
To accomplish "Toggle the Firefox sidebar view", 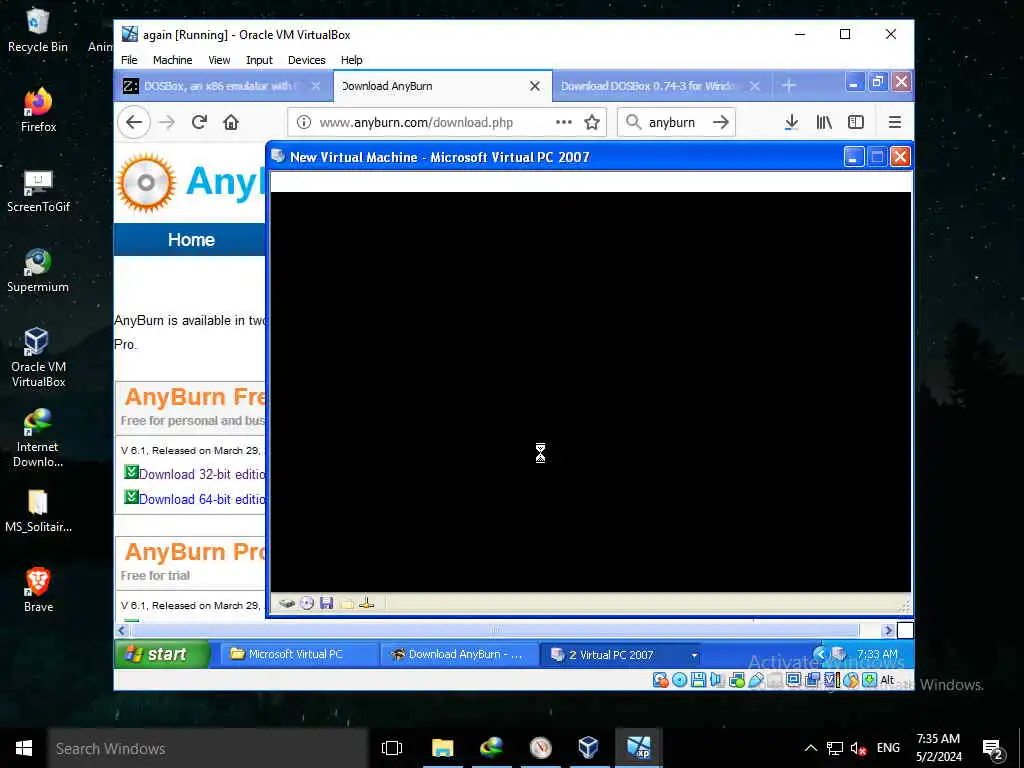I will [x=856, y=122].
